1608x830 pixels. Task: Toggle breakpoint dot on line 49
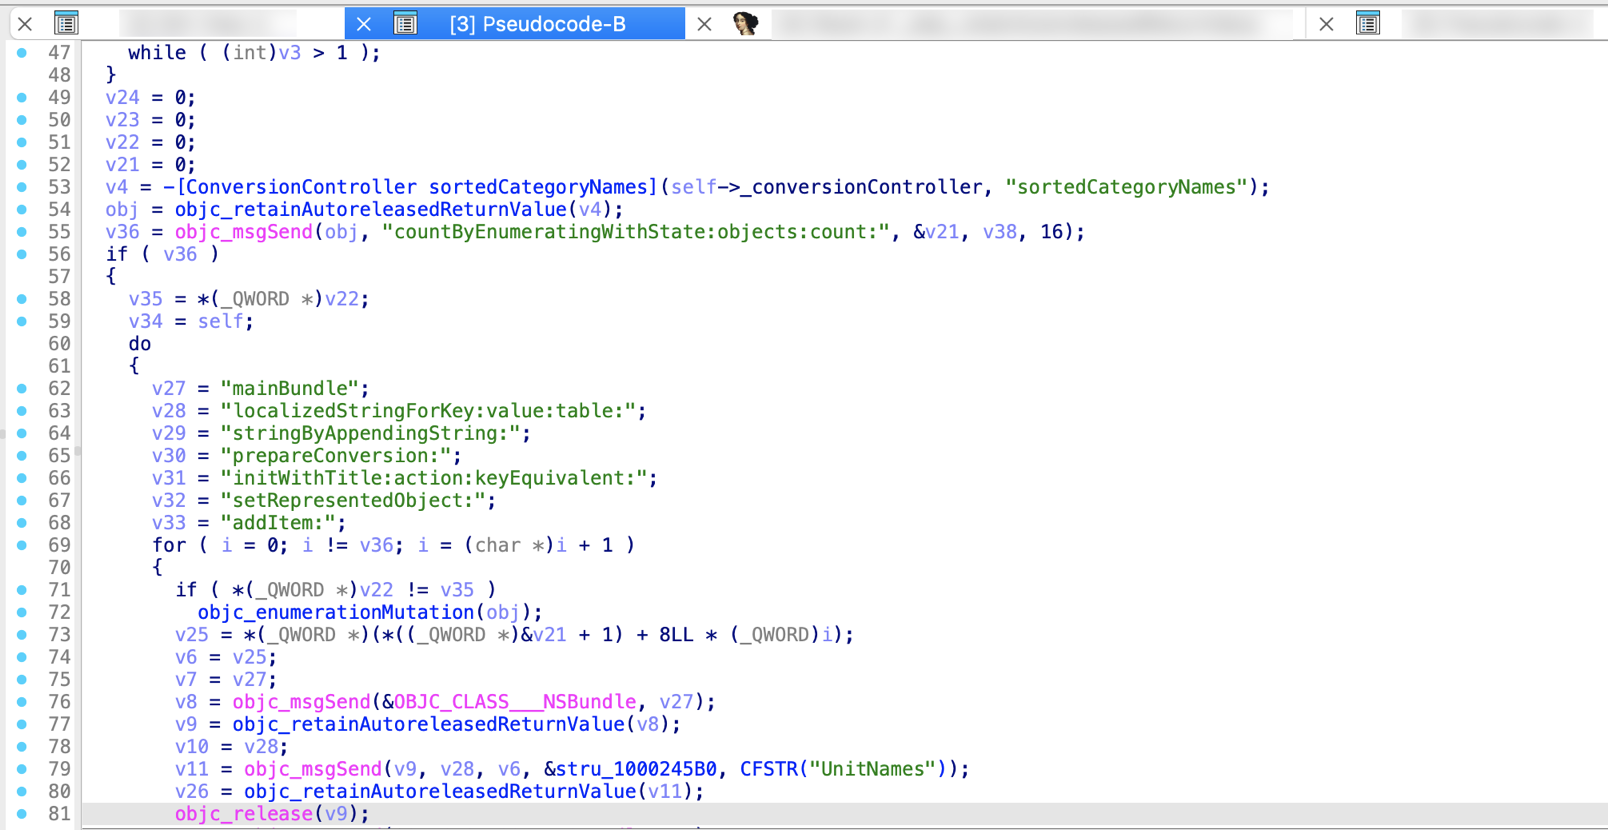click(22, 98)
